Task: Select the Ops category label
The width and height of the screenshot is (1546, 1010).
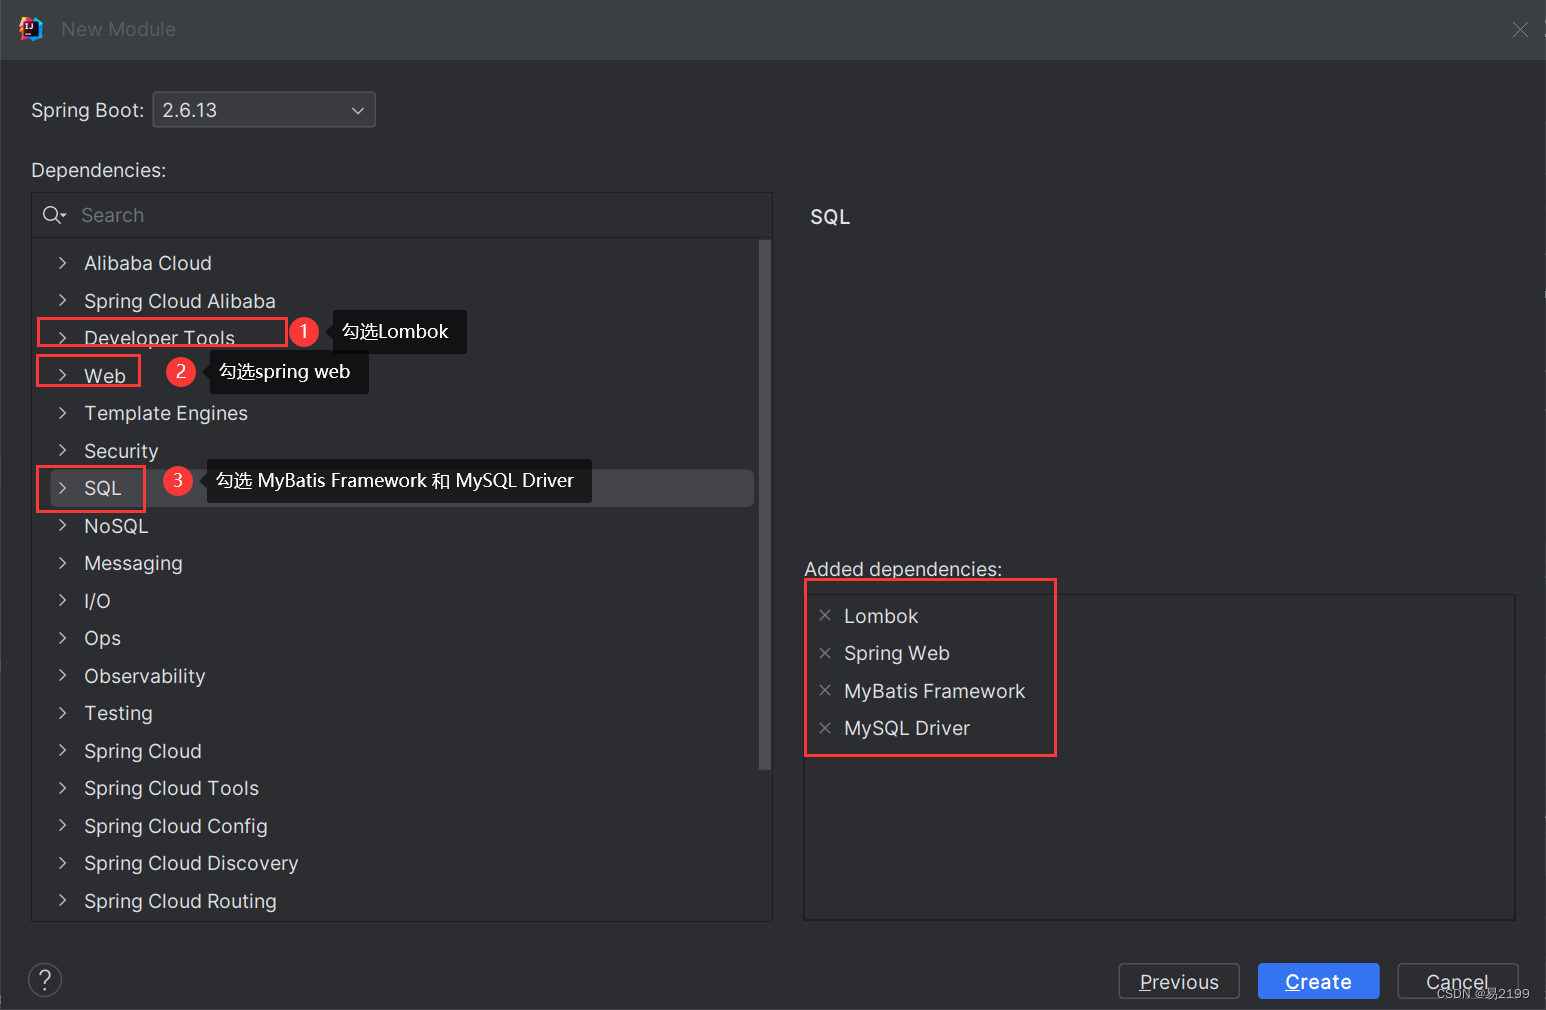Action: pyautogui.click(x=102, y=638)
